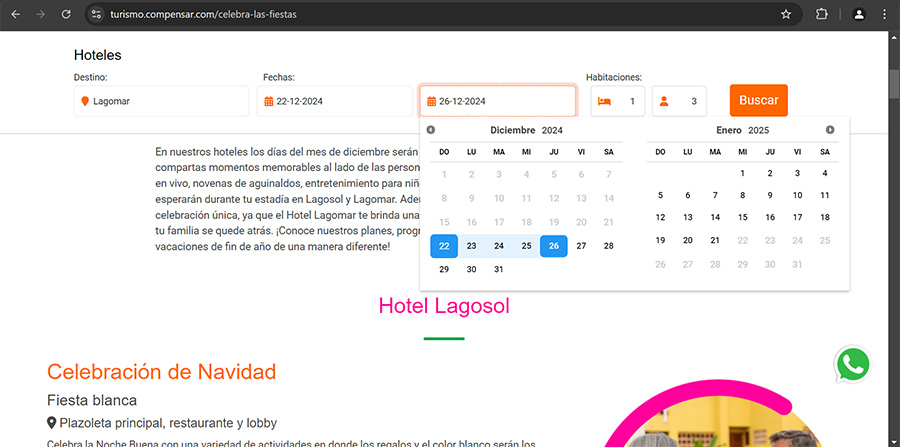The width and height of the screenshot is (900, 447).
Task: Select December 22 in the calendar
Action: (x=444, y=246)
